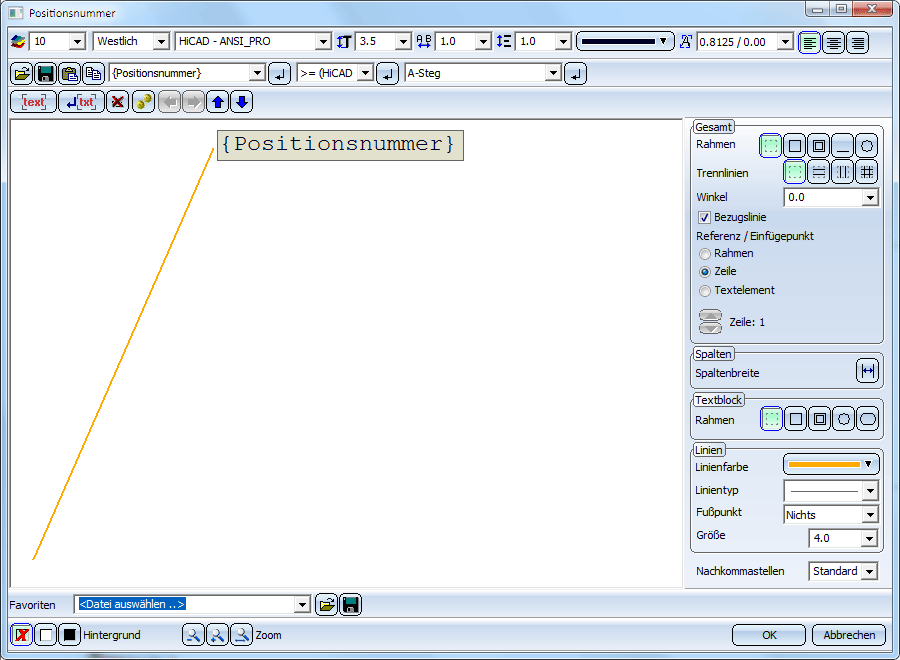Click the save icon next to Favoriten

coord(350,605)
